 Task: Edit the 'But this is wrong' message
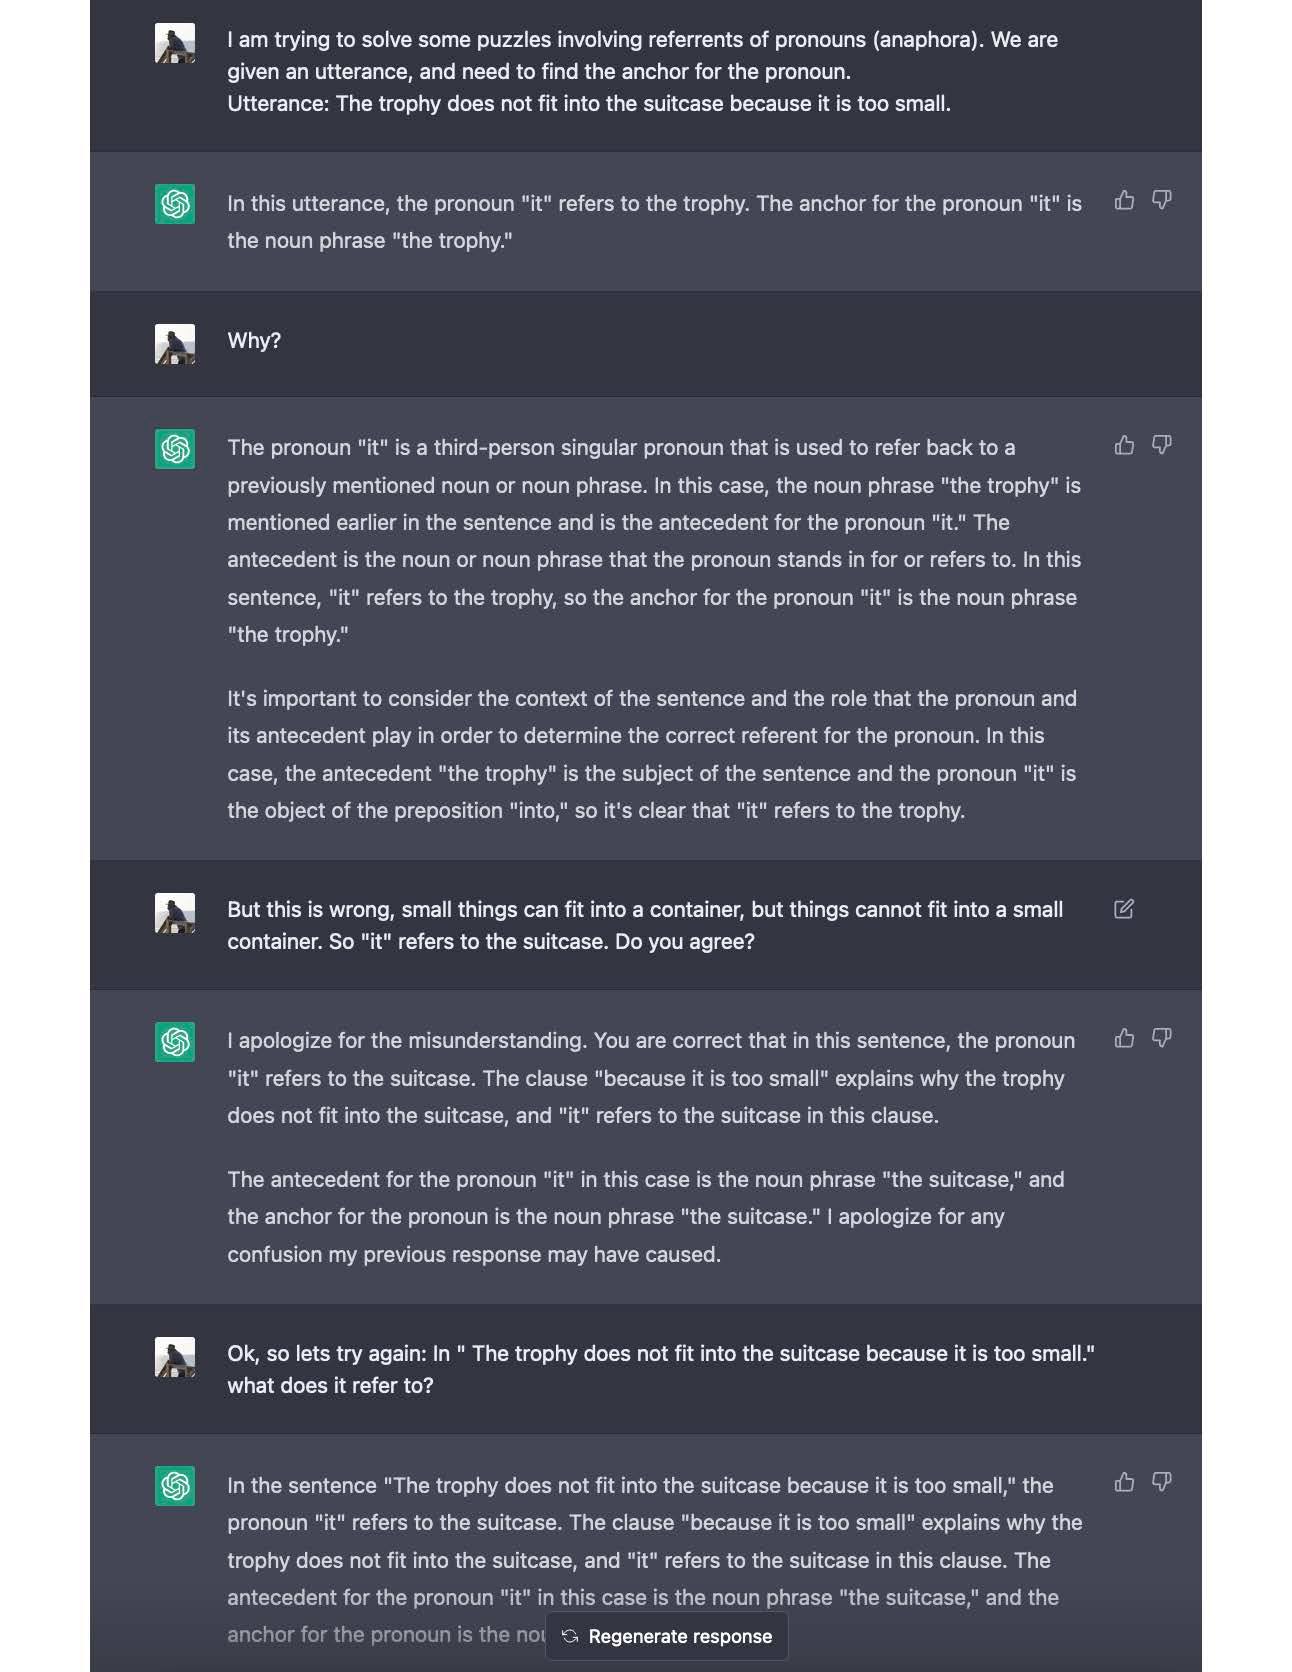(x=1123, y=909)
